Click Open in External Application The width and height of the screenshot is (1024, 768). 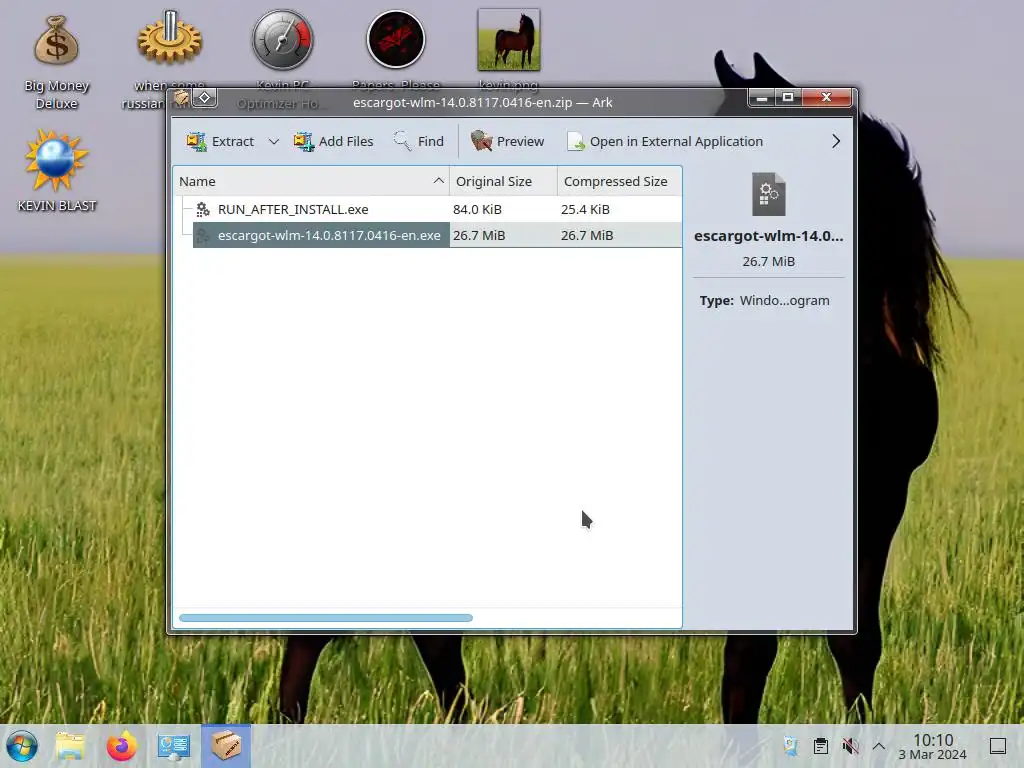click(x=665, y=141)
